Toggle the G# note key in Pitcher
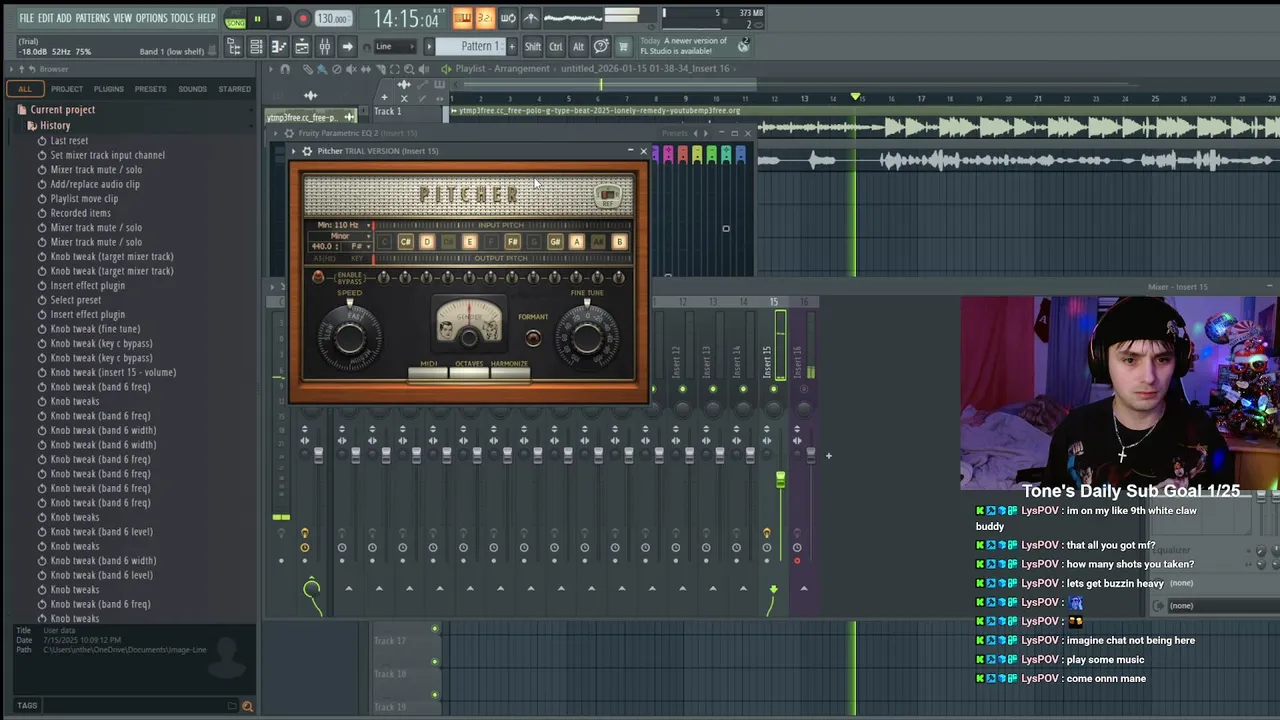 (555, 242)
